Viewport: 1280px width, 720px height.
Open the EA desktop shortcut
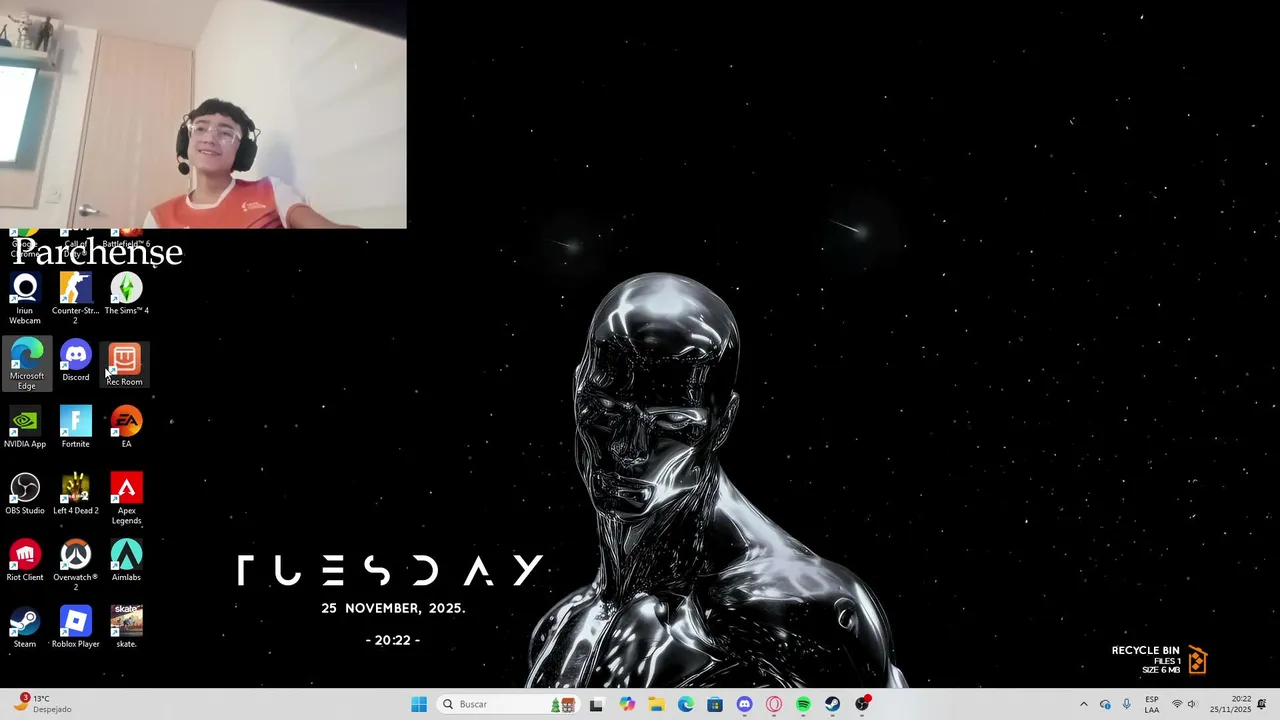(x=126, y=427)
